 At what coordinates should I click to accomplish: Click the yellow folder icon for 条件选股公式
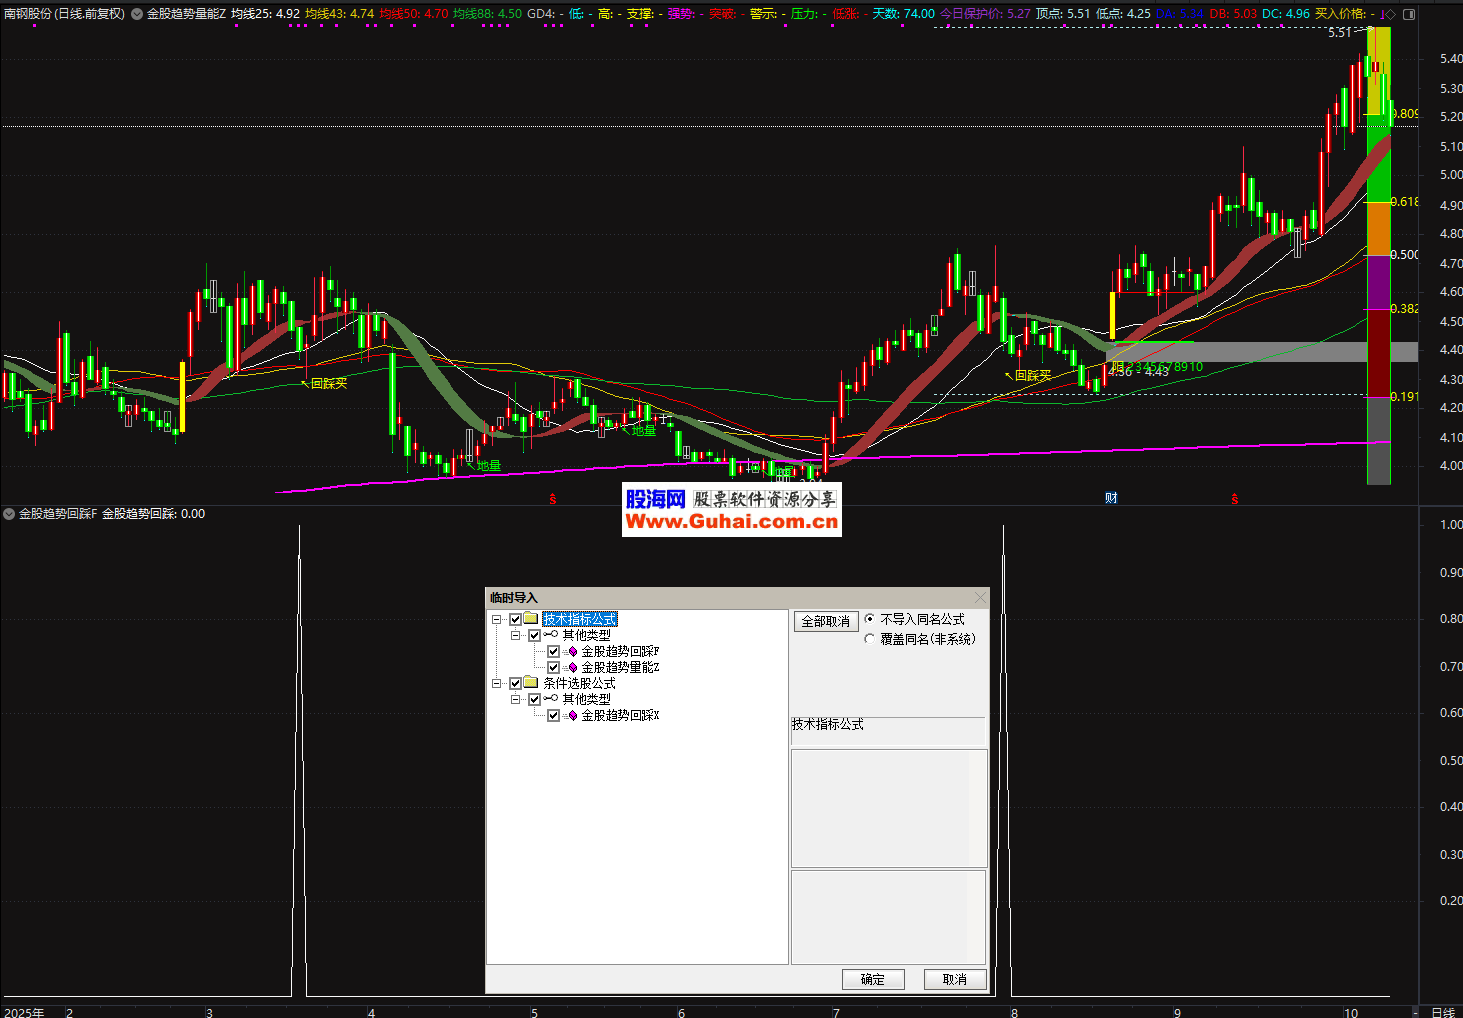(531, 683)
